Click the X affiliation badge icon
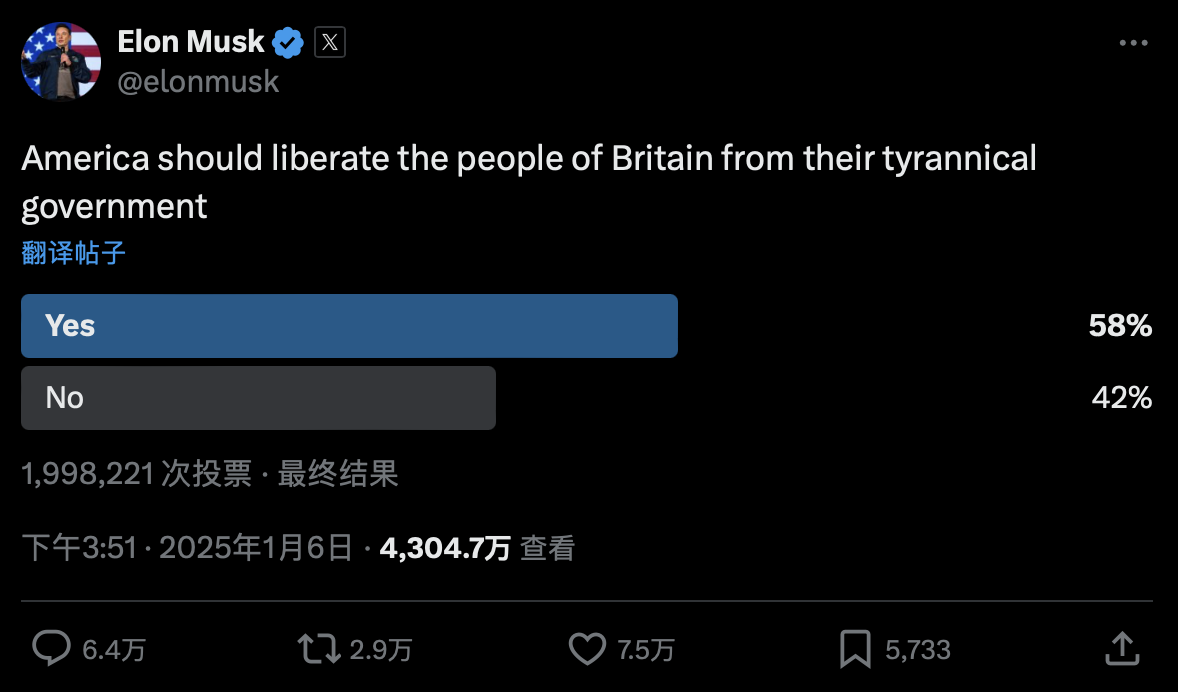This screenshot has width=1178, height=692. (330, 42)
